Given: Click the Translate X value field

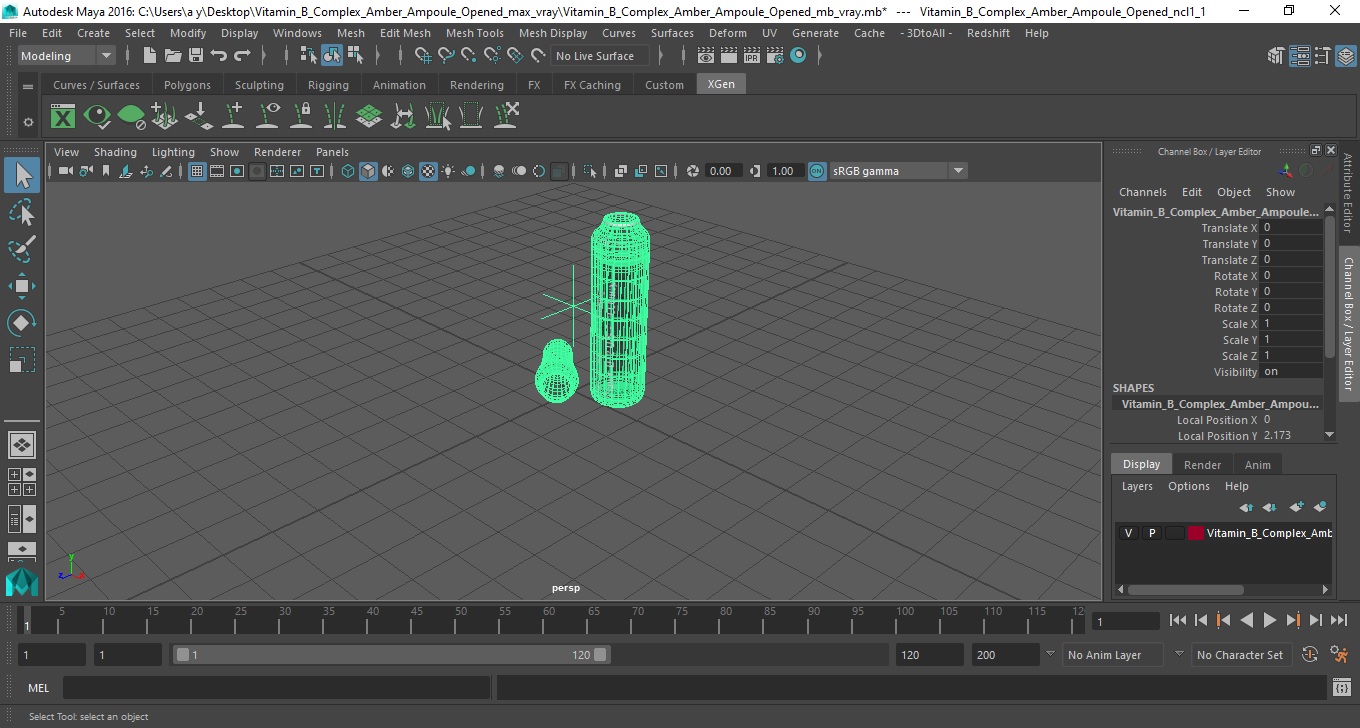Looking at the screenshot, I should coord(1291,228).
